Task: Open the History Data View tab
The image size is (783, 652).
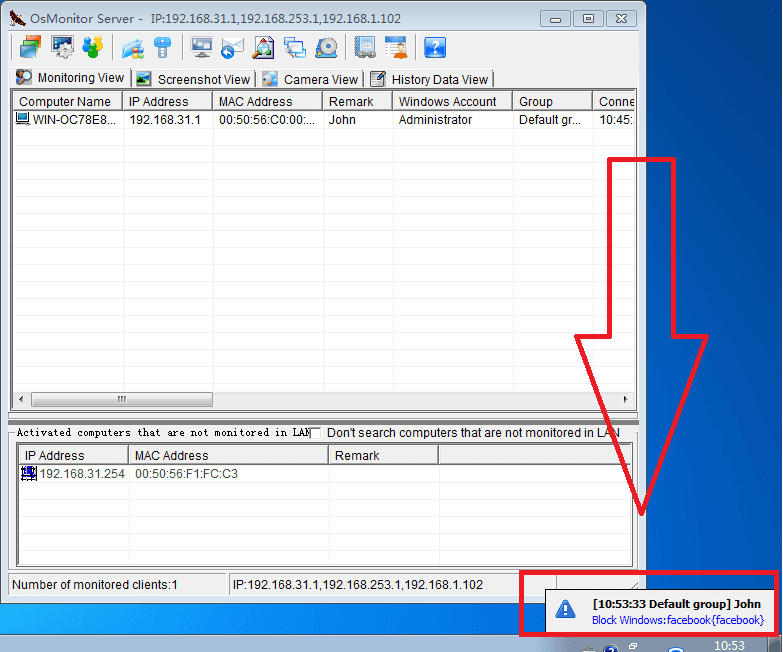Action: point(430,79)
